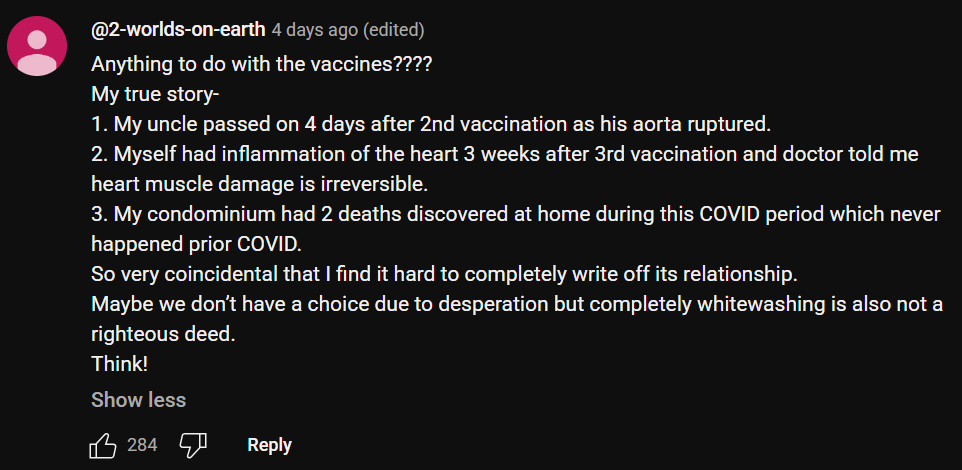This screenshot has height=470, width=962.
Task: Click the word "Think!"
Action: coord(119,365)
